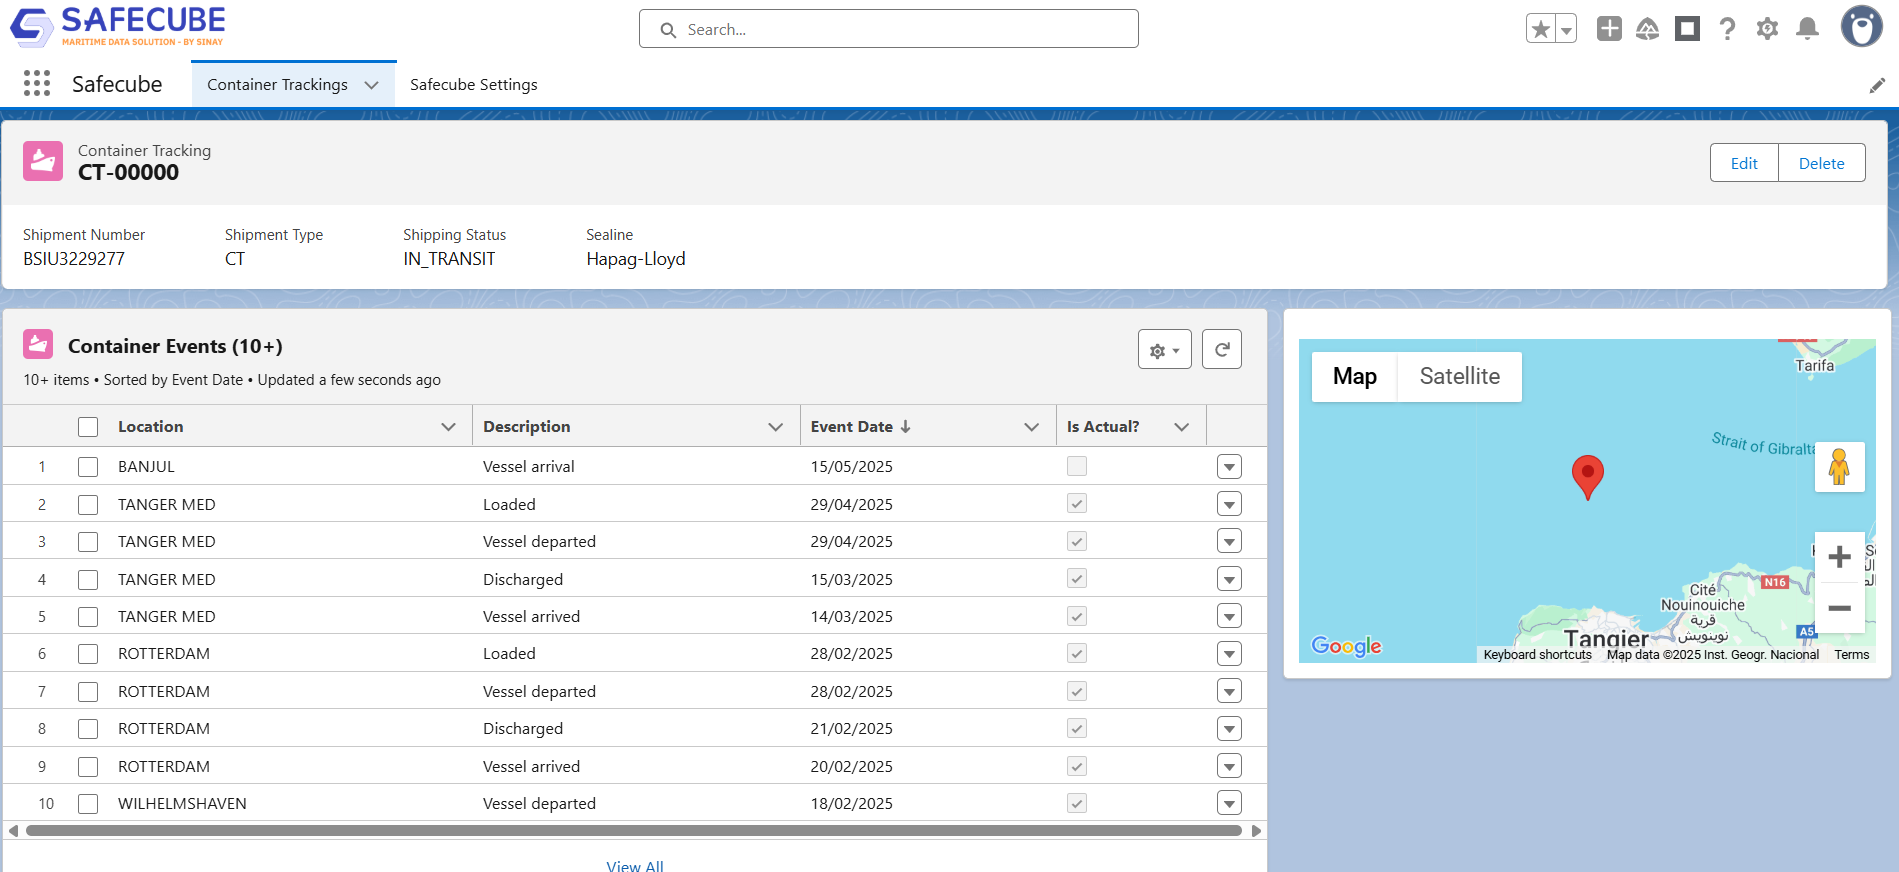Click the Delete button
The width and height of the screenshot is (1899, 872).
pos(1821,163)
